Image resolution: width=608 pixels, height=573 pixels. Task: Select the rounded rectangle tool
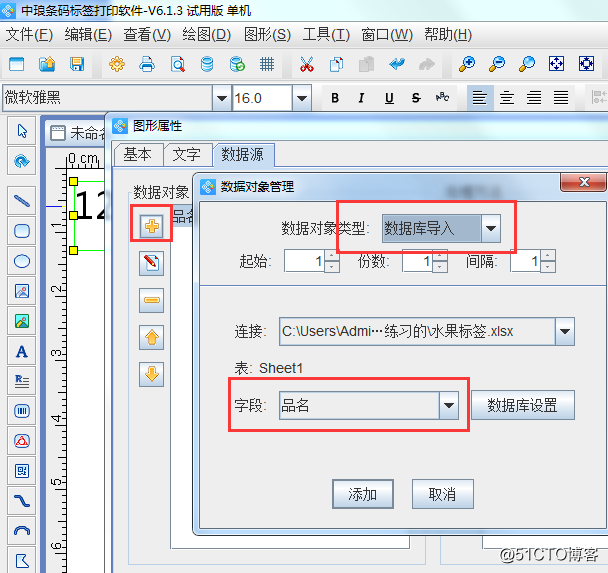pos(22,231)
